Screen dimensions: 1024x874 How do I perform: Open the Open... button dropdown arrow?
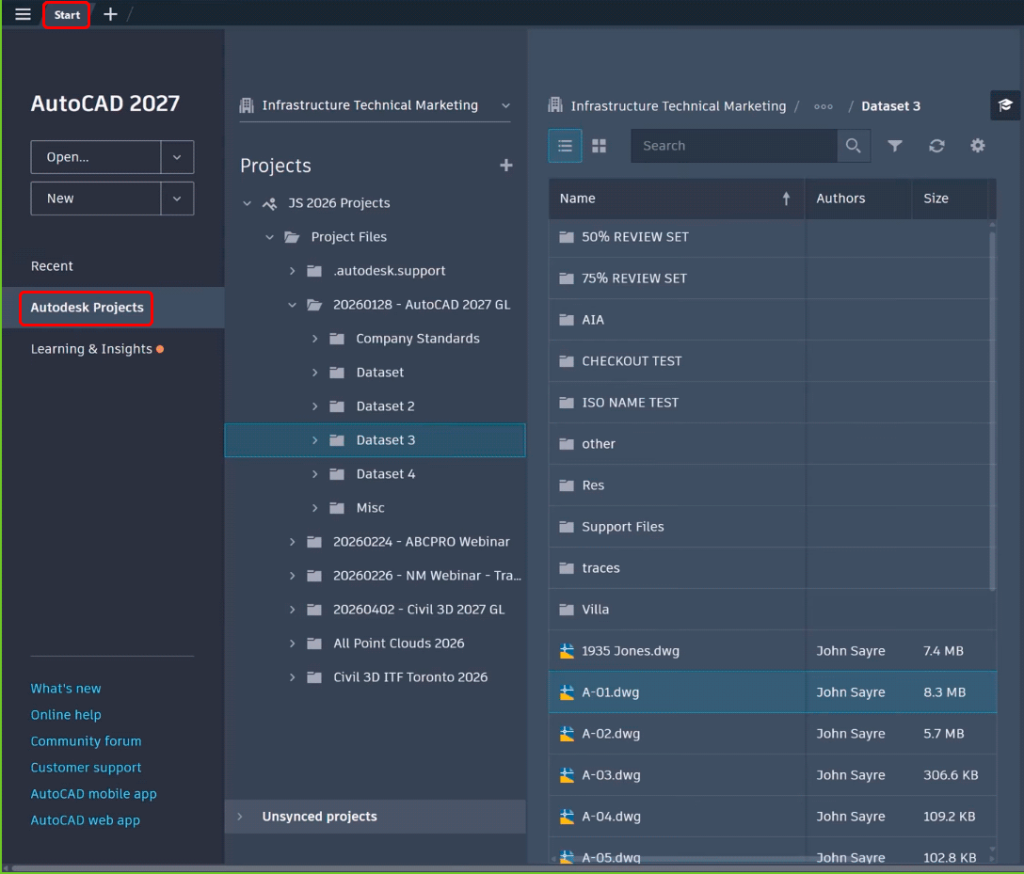click(176, 157)
